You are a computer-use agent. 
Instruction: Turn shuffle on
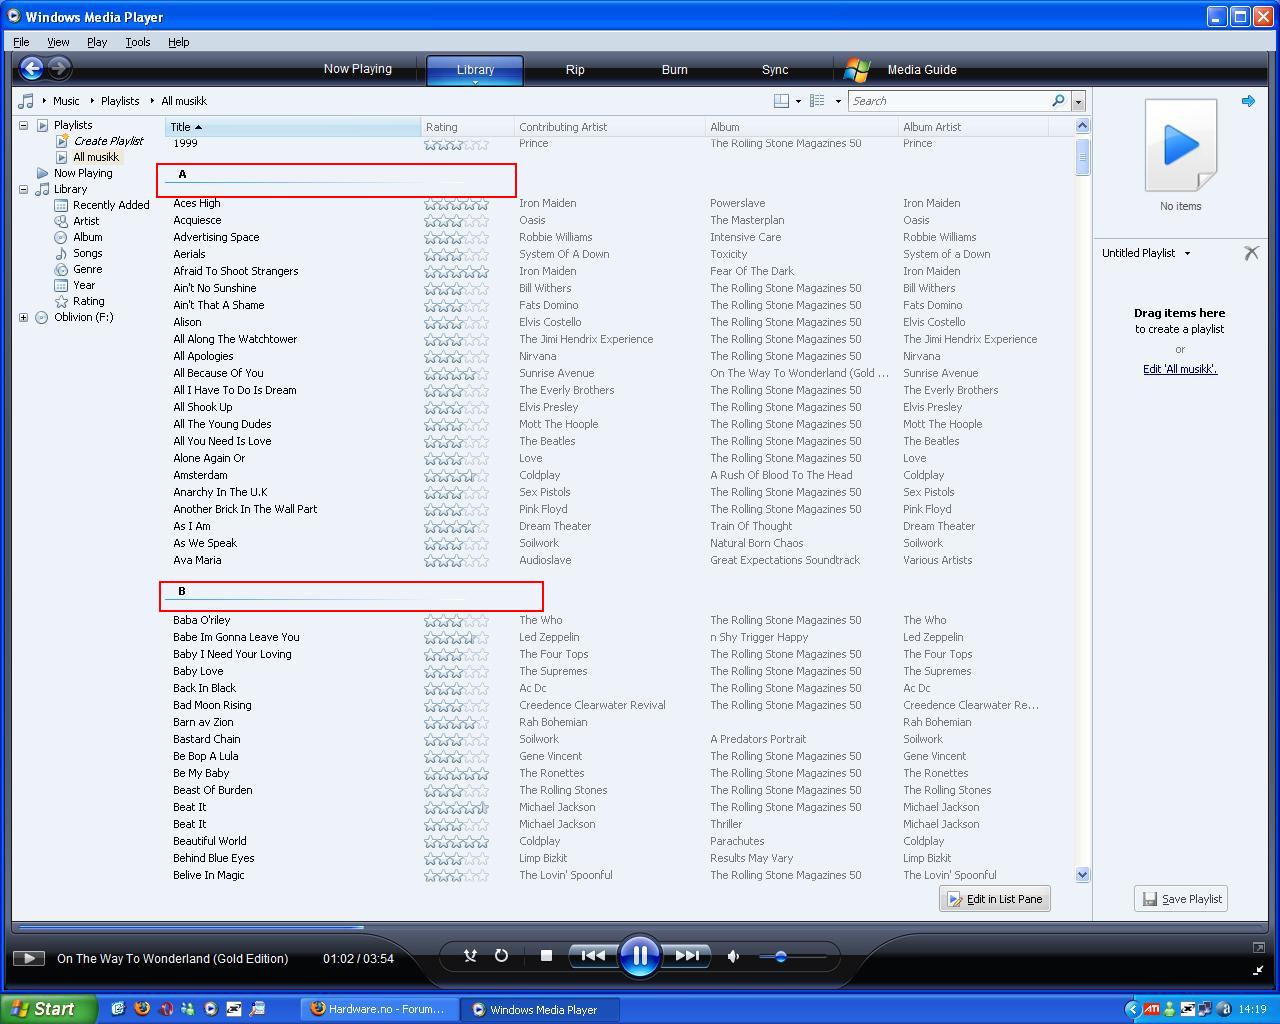click(470, 956)
